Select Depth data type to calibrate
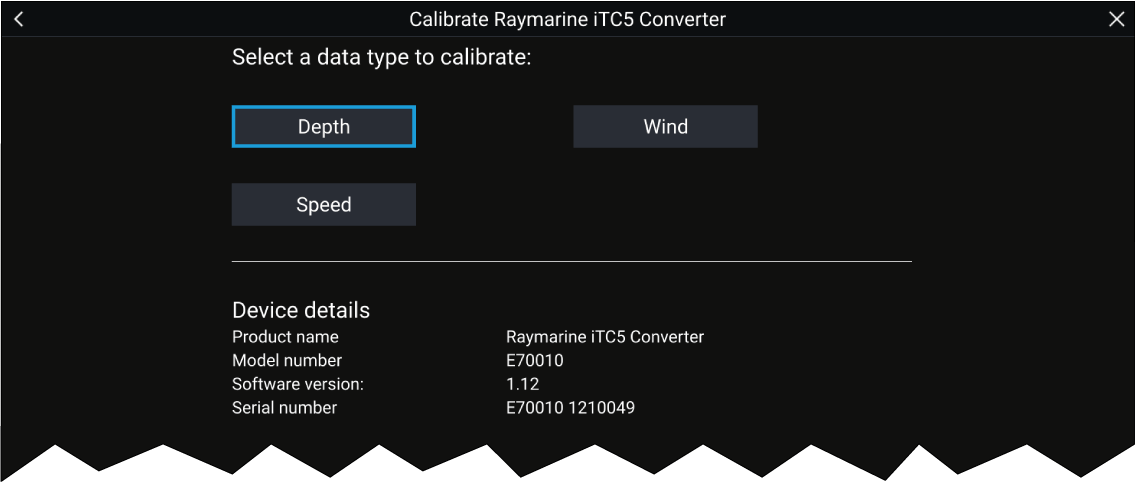1135x501 pixels. [x=324, y=127]
